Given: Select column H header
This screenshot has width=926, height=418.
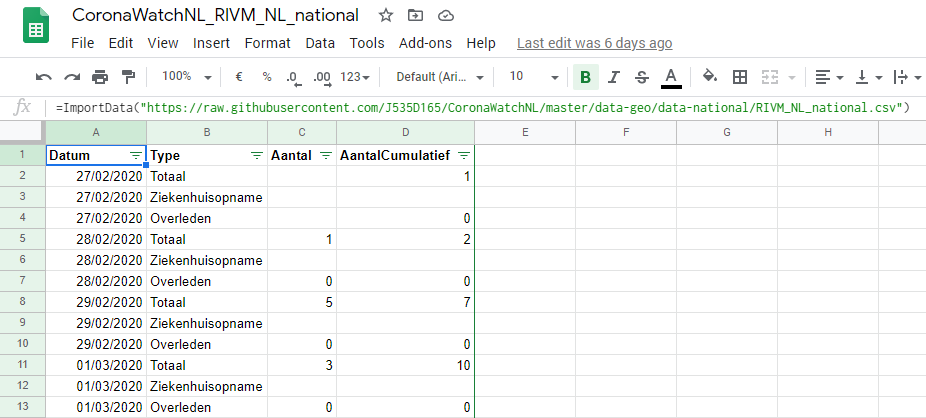Looking at the screenshot, I should (x=828, y=133).
